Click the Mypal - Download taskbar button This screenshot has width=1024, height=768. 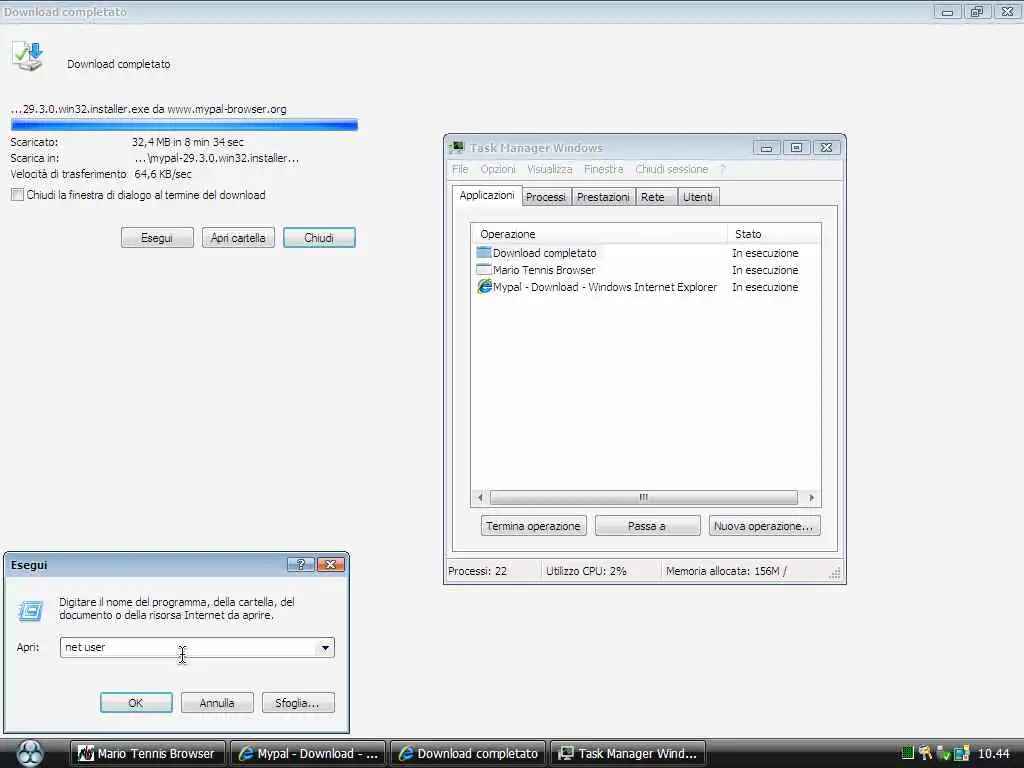click(308, 754)
